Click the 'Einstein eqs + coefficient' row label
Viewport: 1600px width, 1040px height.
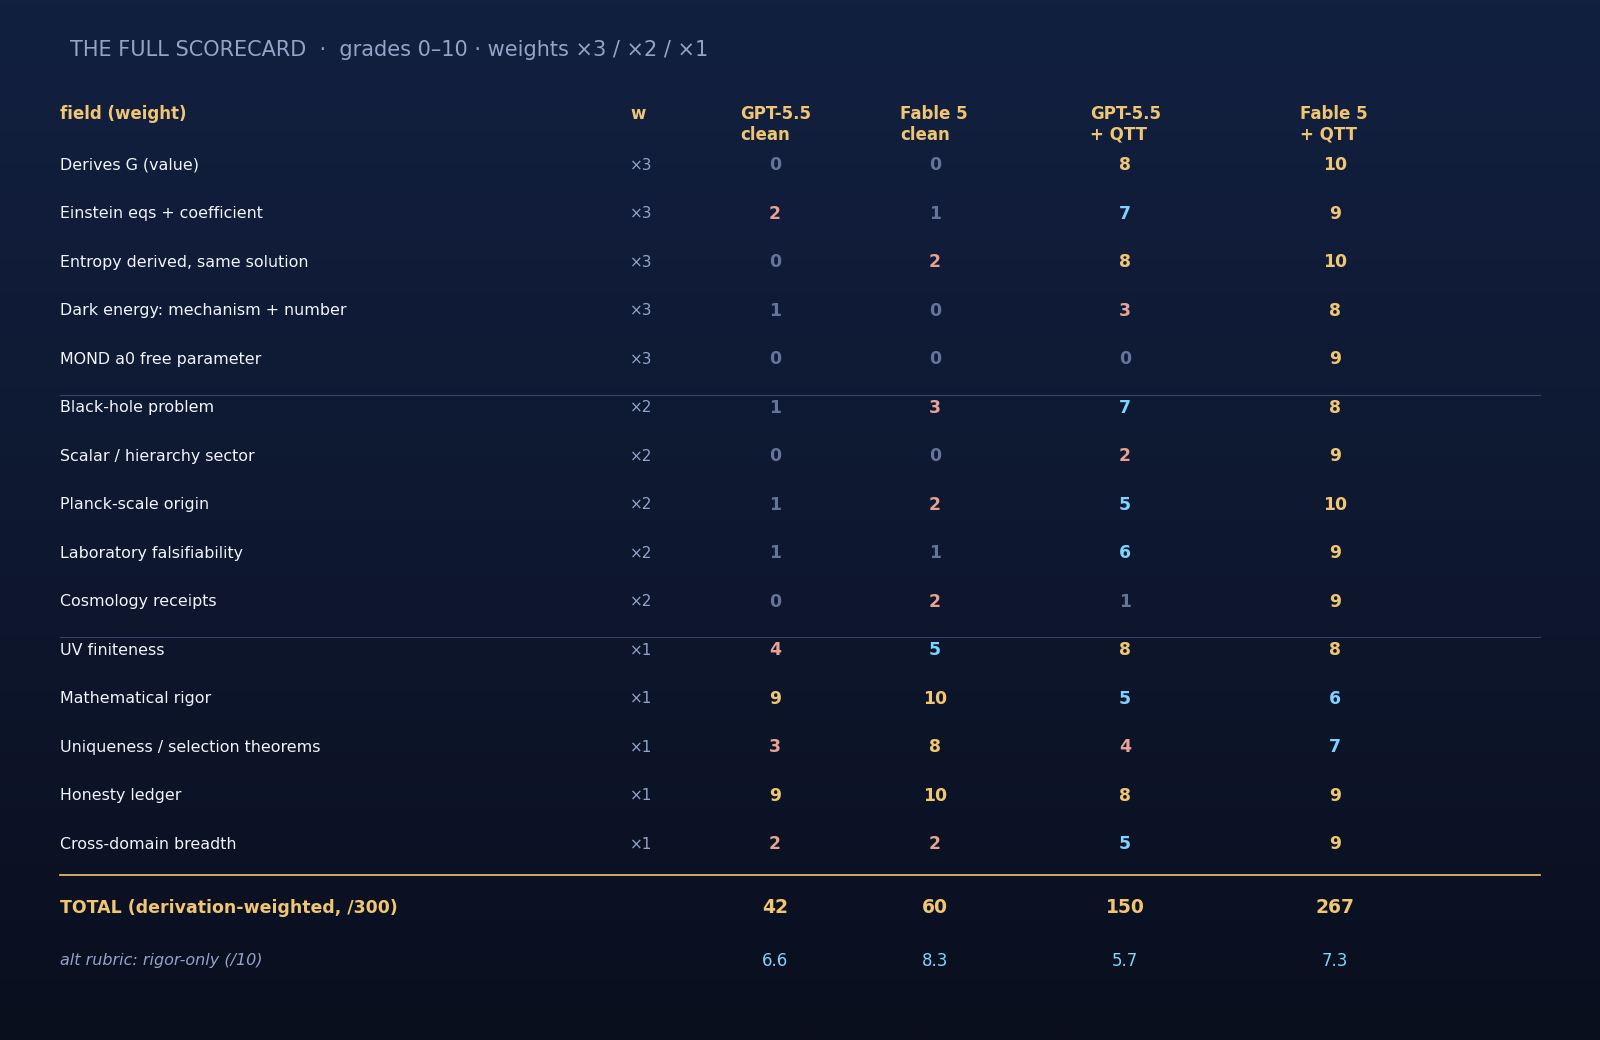[161, 213]
